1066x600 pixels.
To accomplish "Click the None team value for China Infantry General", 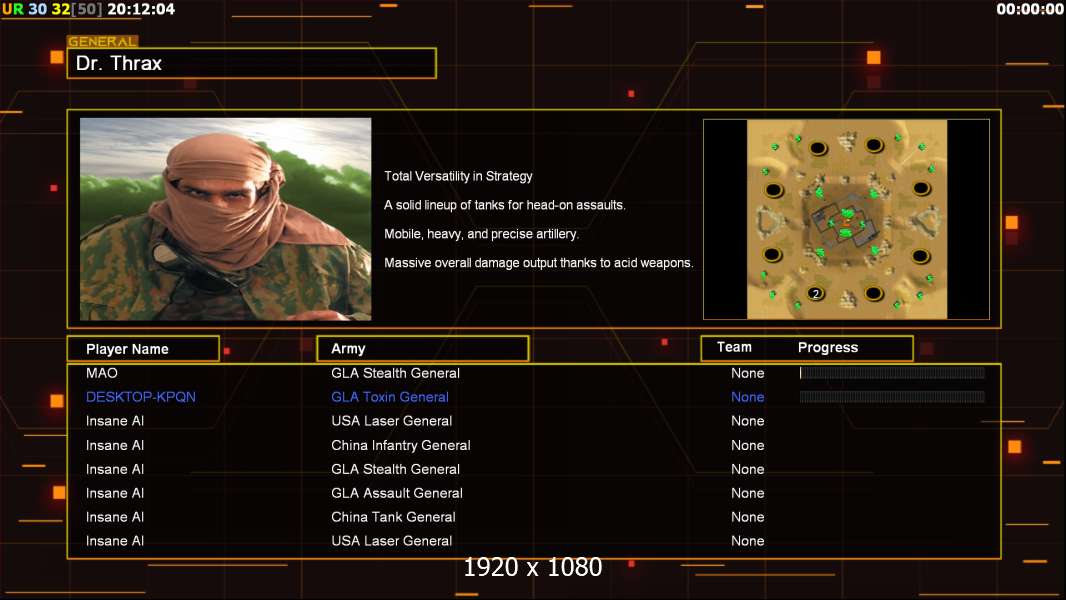I will click(748, 445).
